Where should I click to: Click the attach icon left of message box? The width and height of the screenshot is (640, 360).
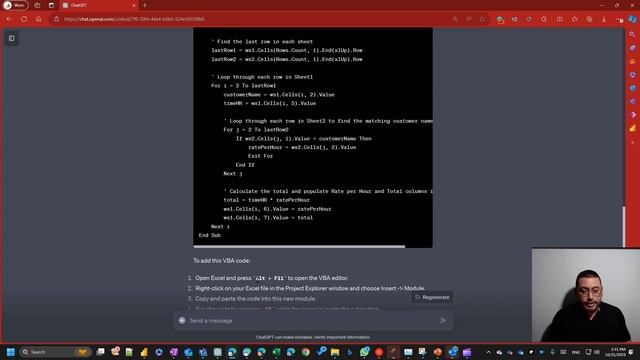coord(182,320)
